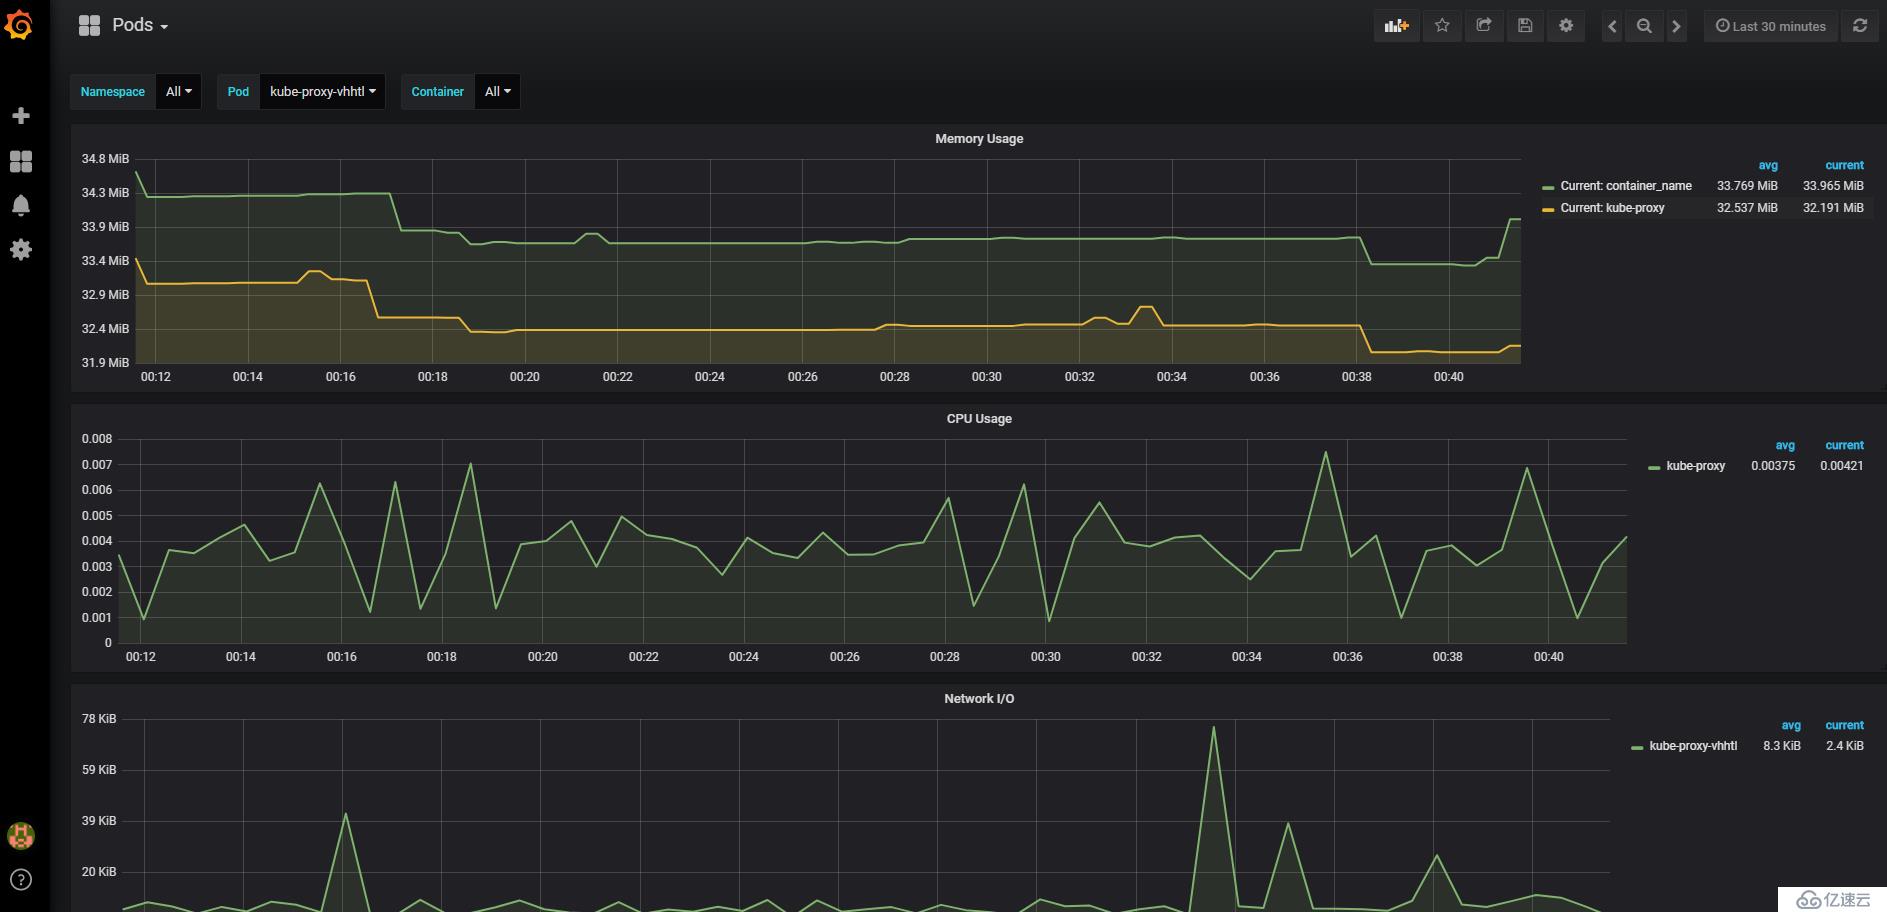Click the 34.8 MiB axis label
The width and height of the screenshot is (1887, 912).
105,159
